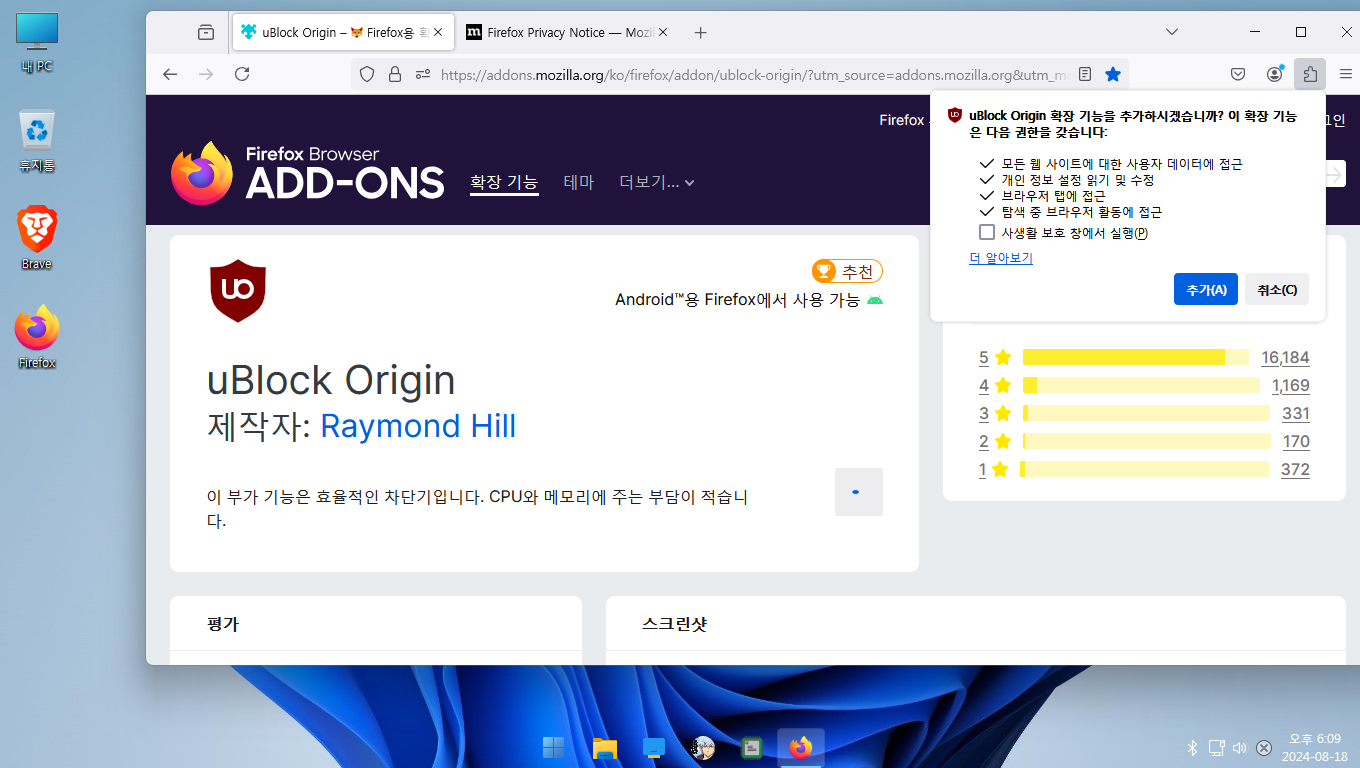Image resolution: width=1360 pixels, height=768 pixels.
Task: Open the Firefox account icon
Action: coord(1274,74)
